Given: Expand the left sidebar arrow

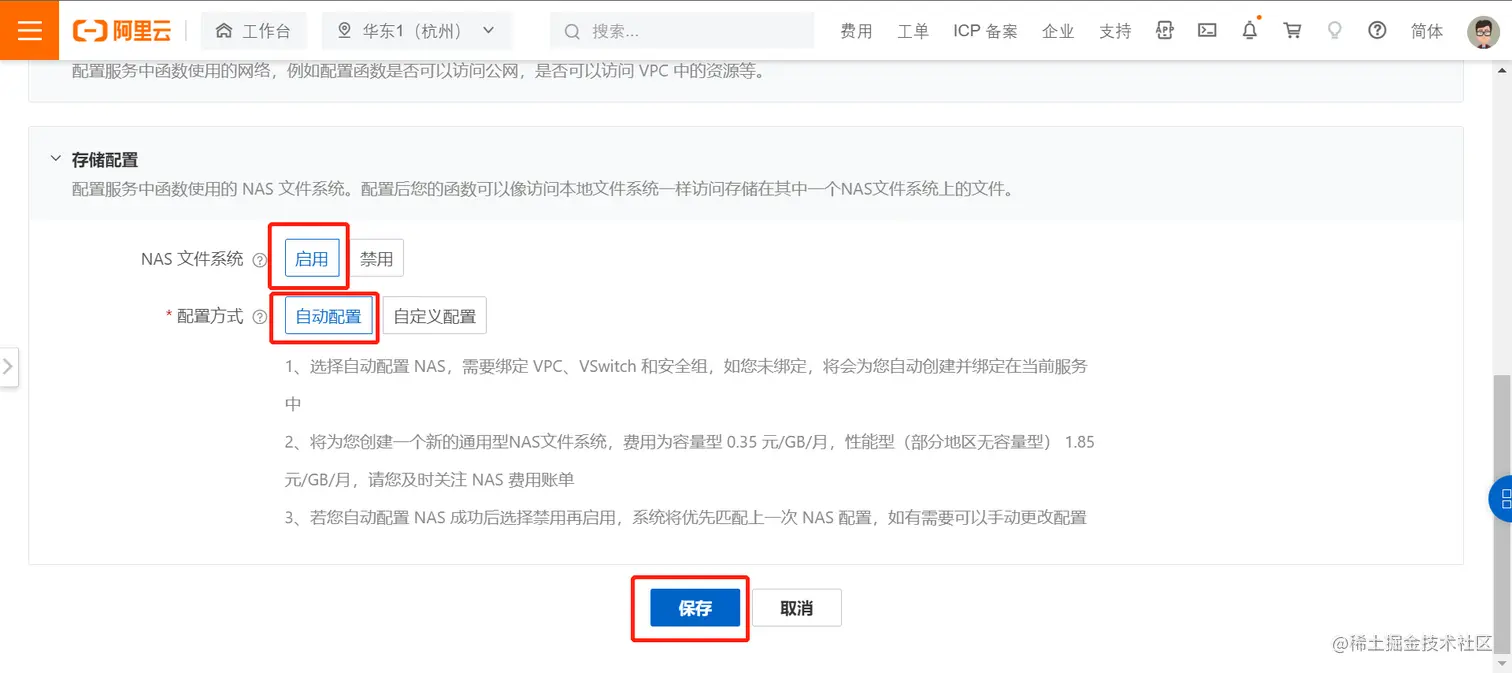Looking at the screenshot, I should click(x=9, y=367).
